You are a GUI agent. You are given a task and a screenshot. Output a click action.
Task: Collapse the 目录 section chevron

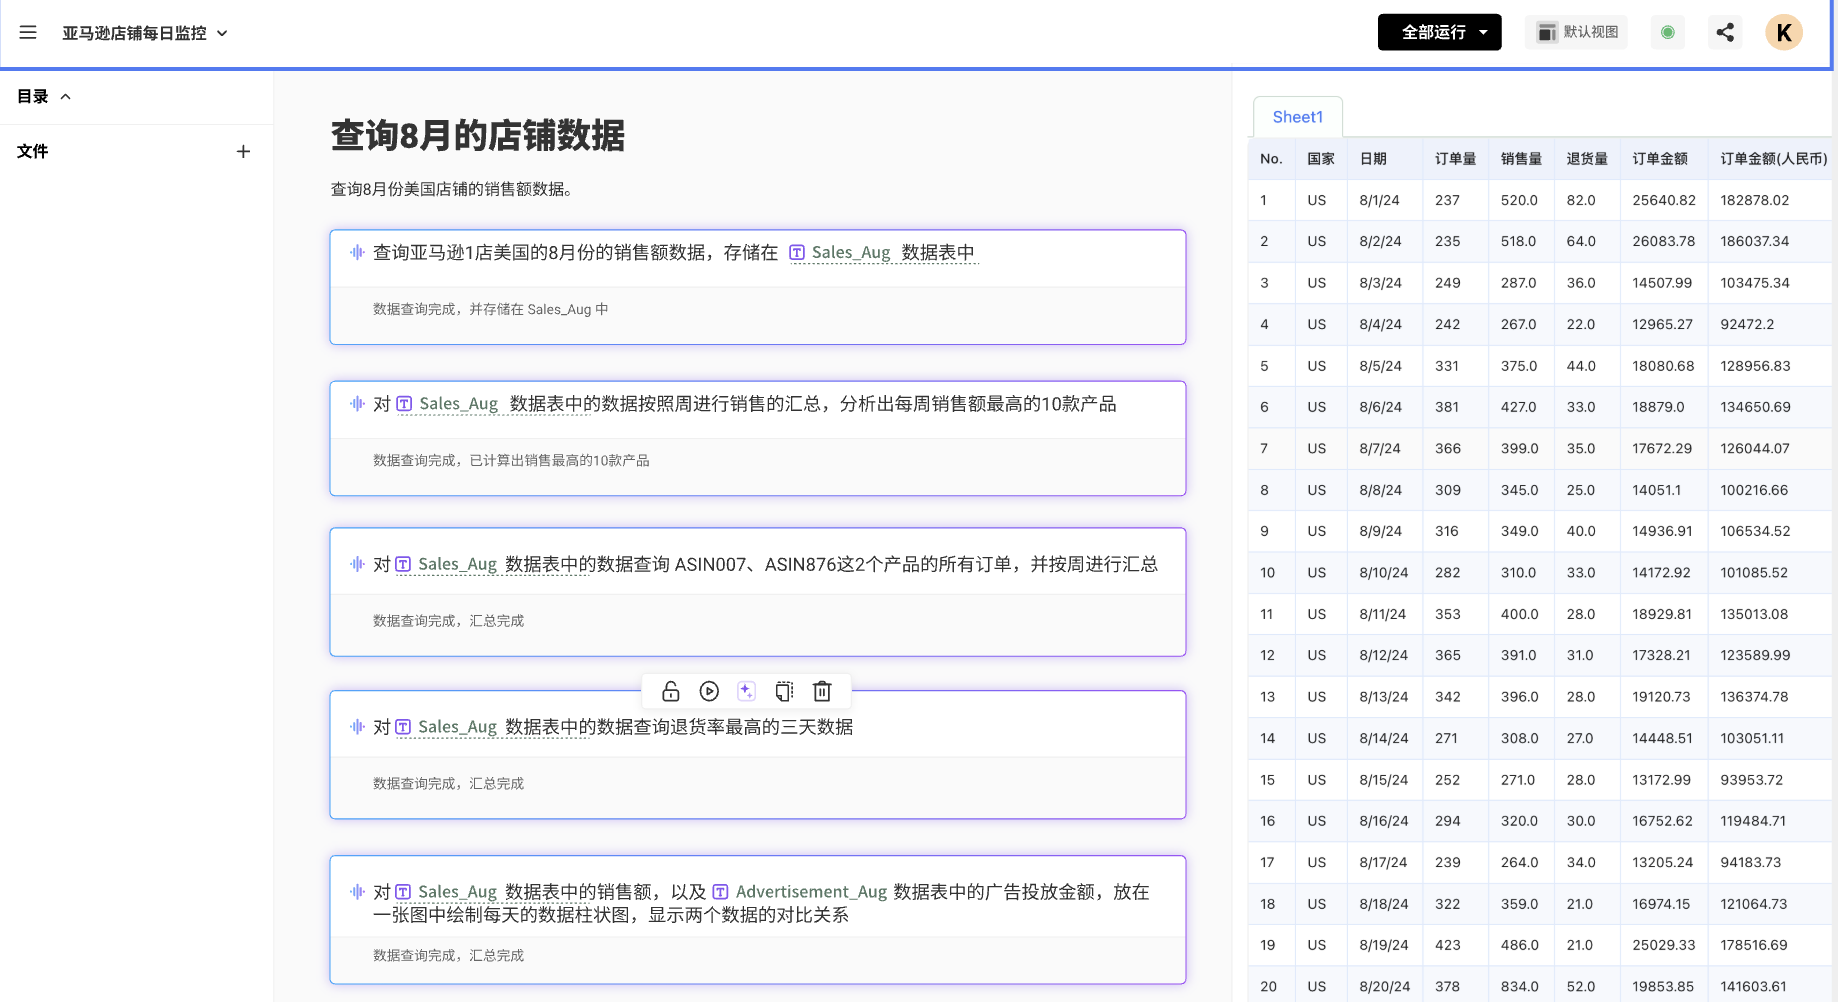click(66, 97)
